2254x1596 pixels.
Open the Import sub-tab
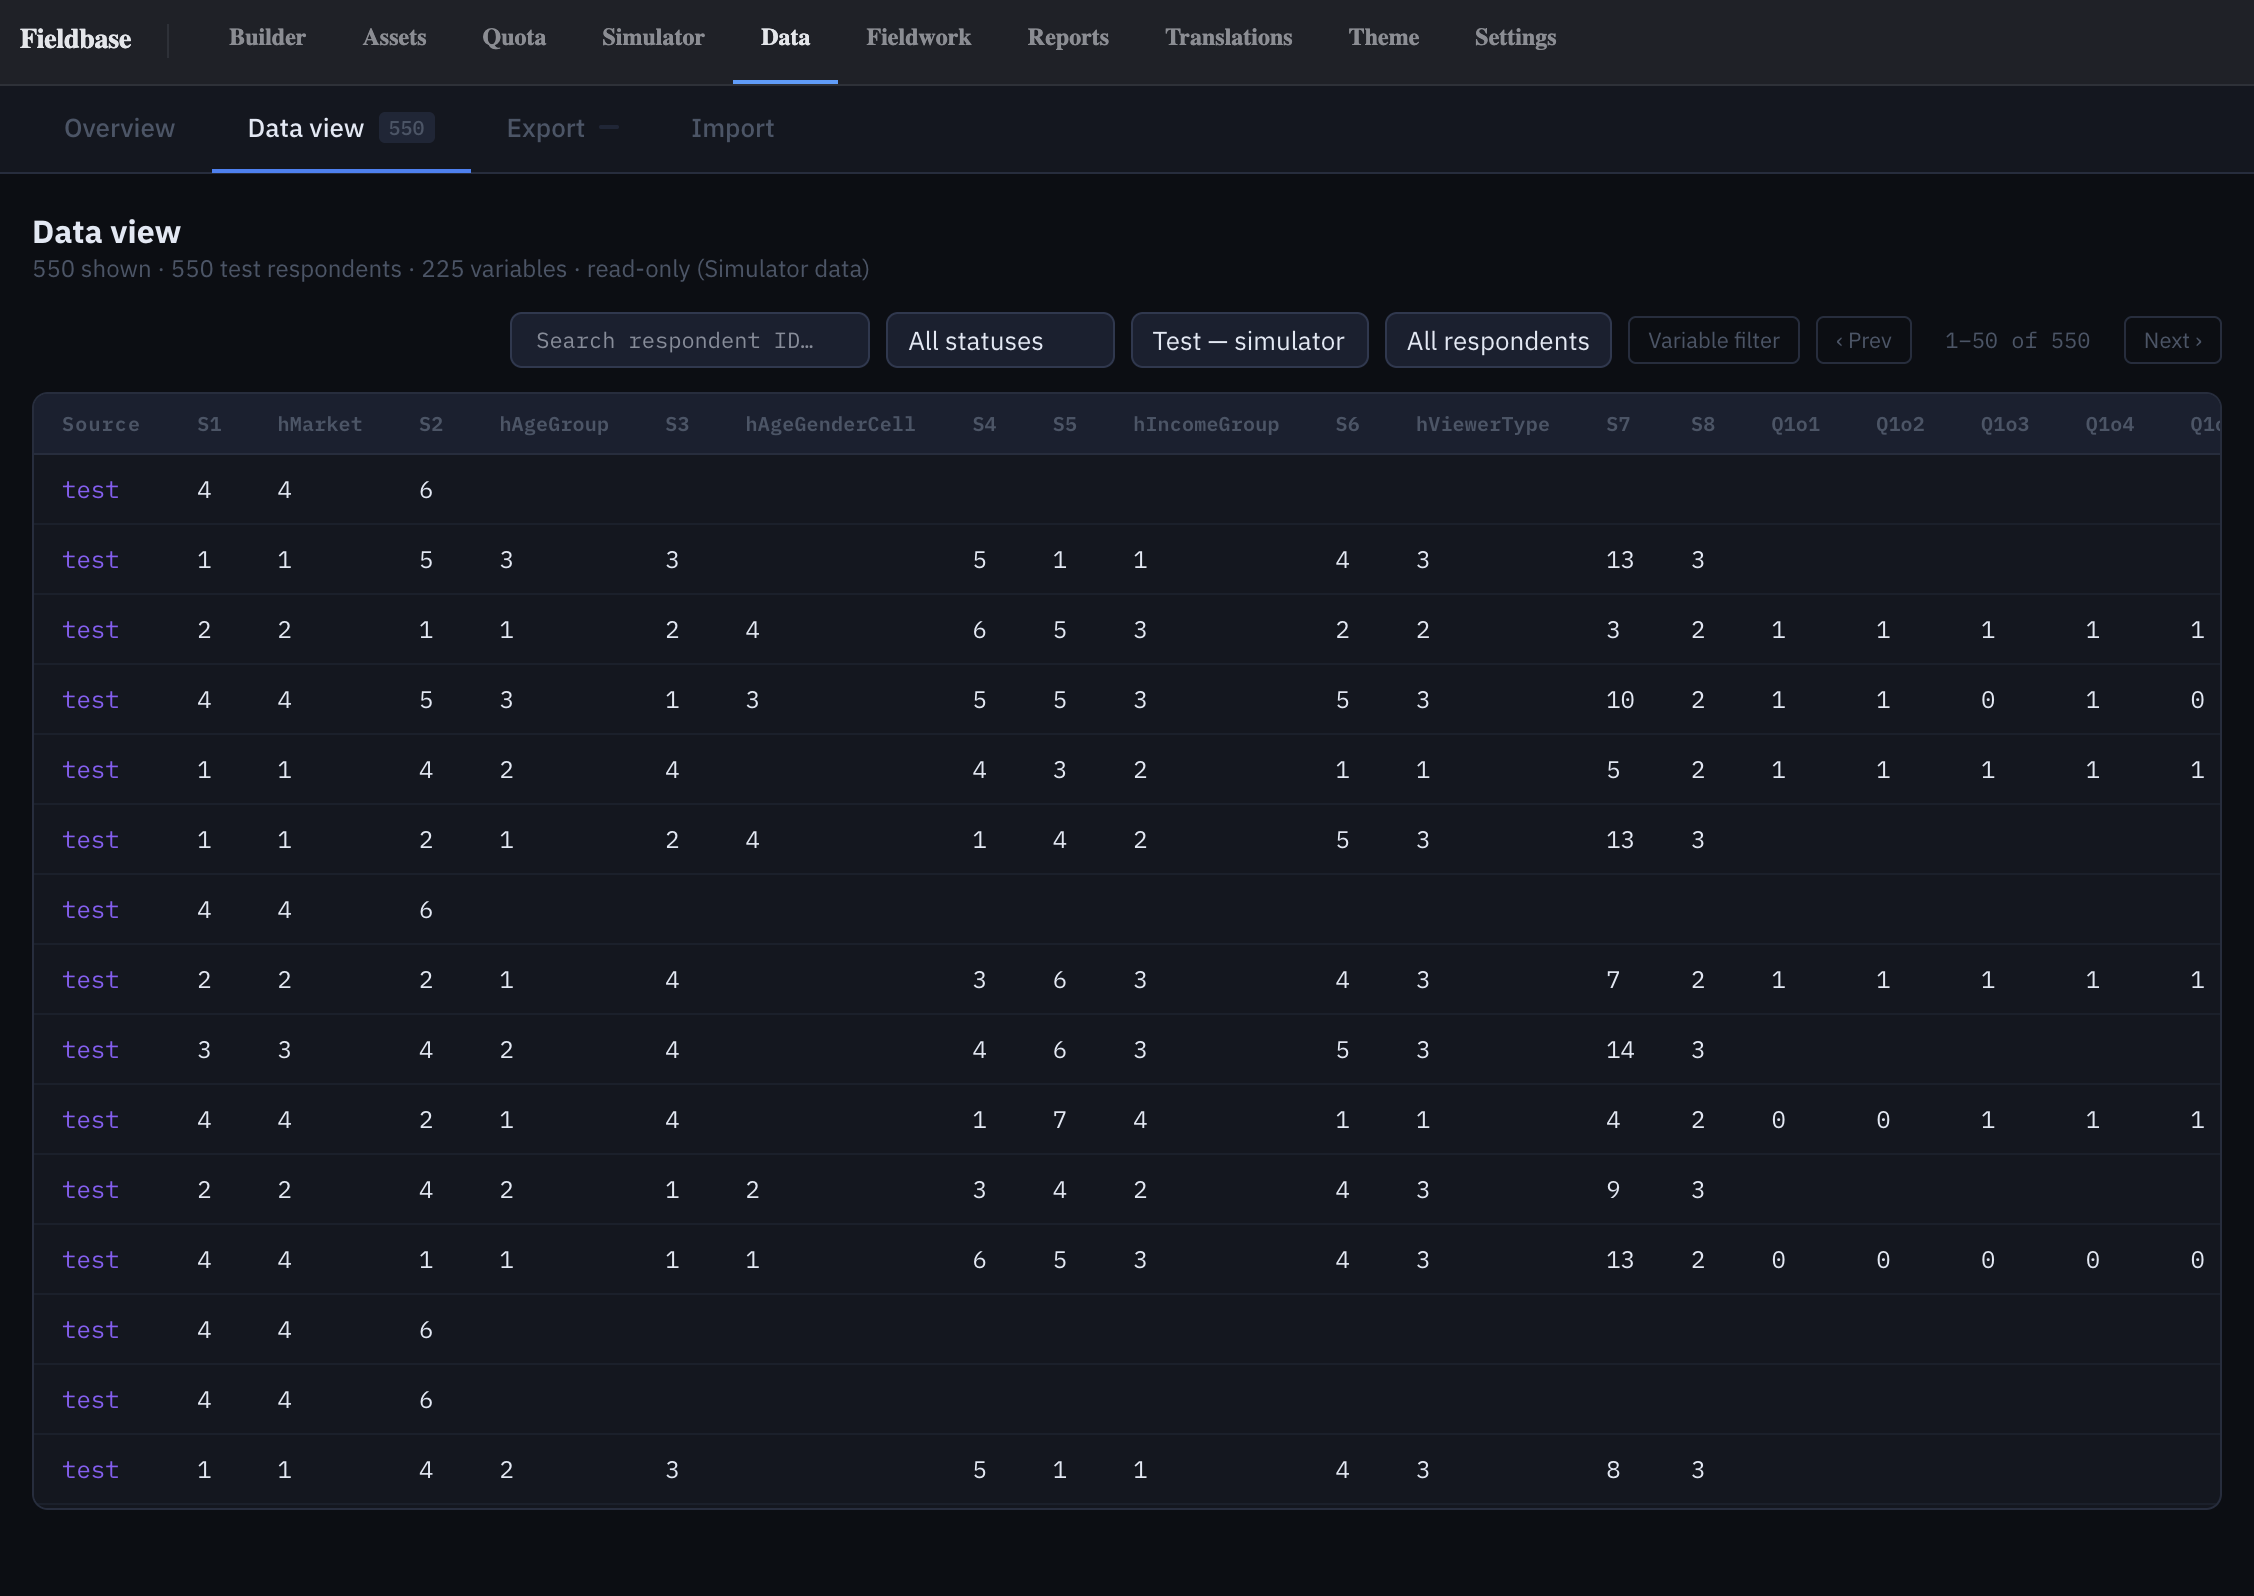pos(732,128)
